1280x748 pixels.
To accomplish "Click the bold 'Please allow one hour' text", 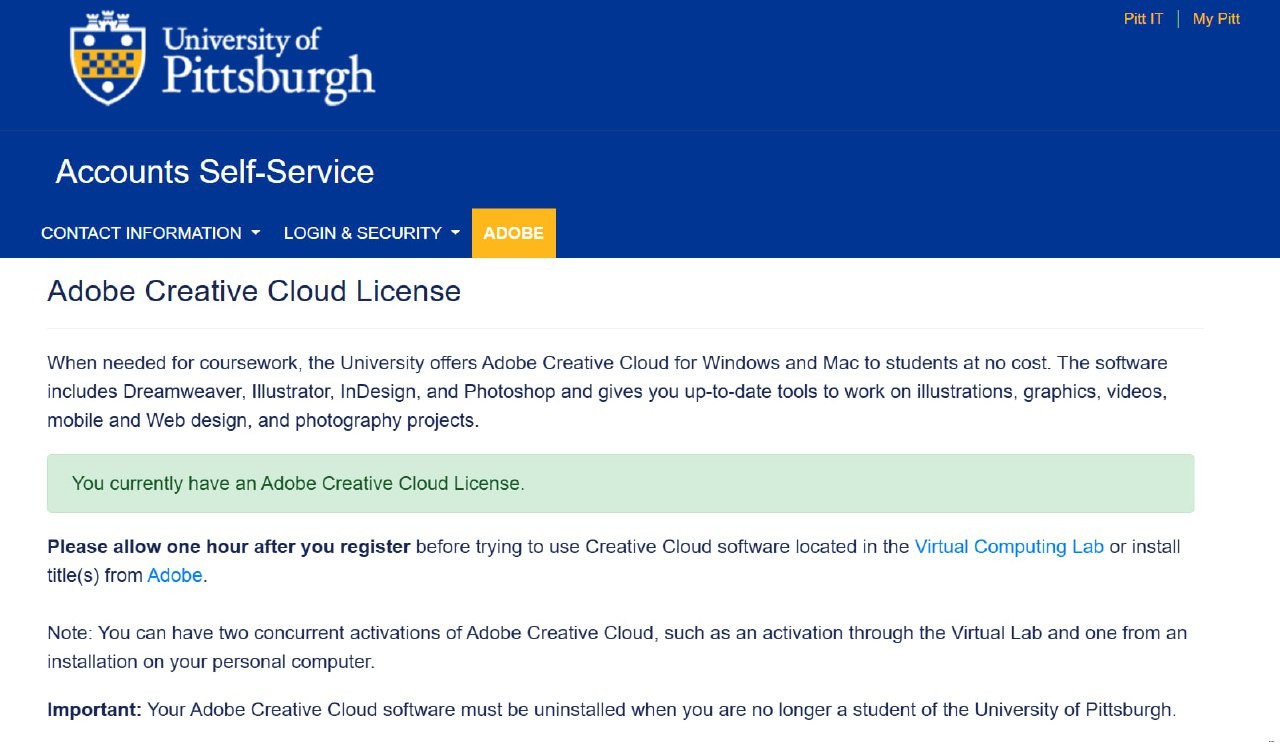I will coord(229,547).
